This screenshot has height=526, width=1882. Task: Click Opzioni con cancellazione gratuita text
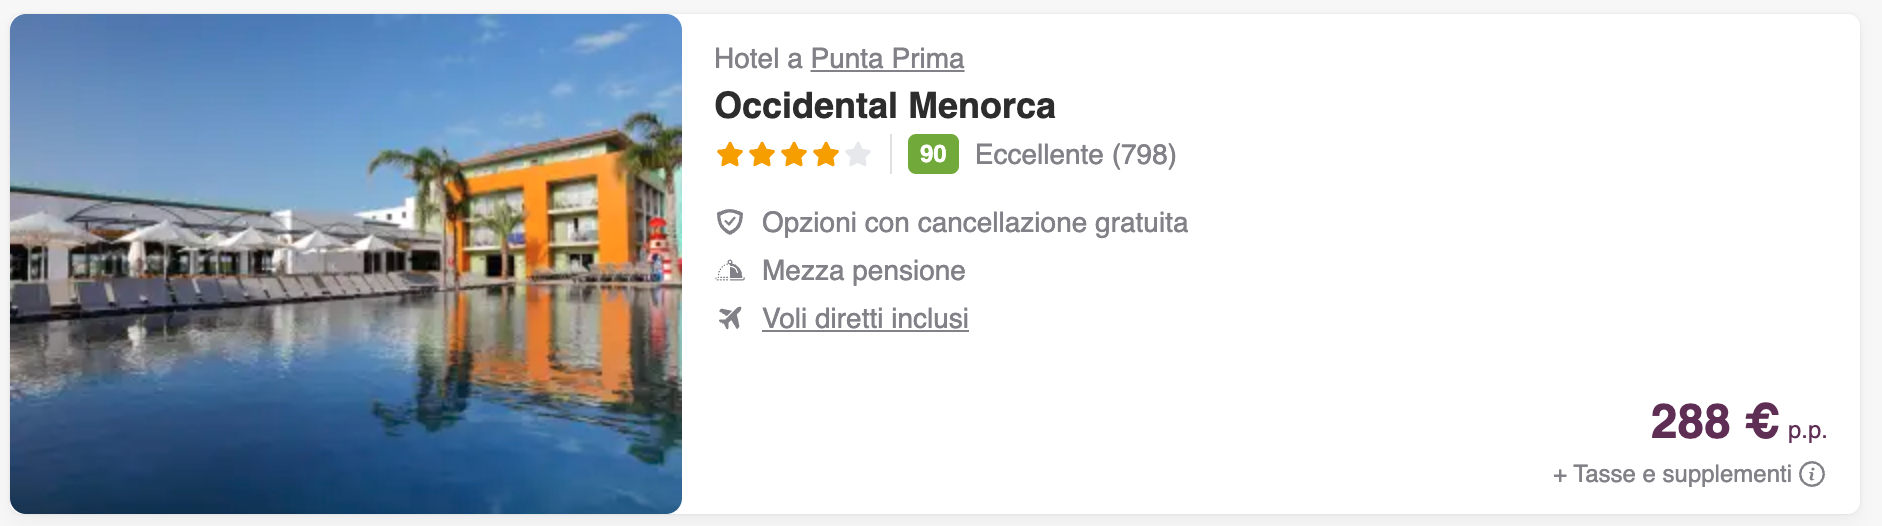975,222
